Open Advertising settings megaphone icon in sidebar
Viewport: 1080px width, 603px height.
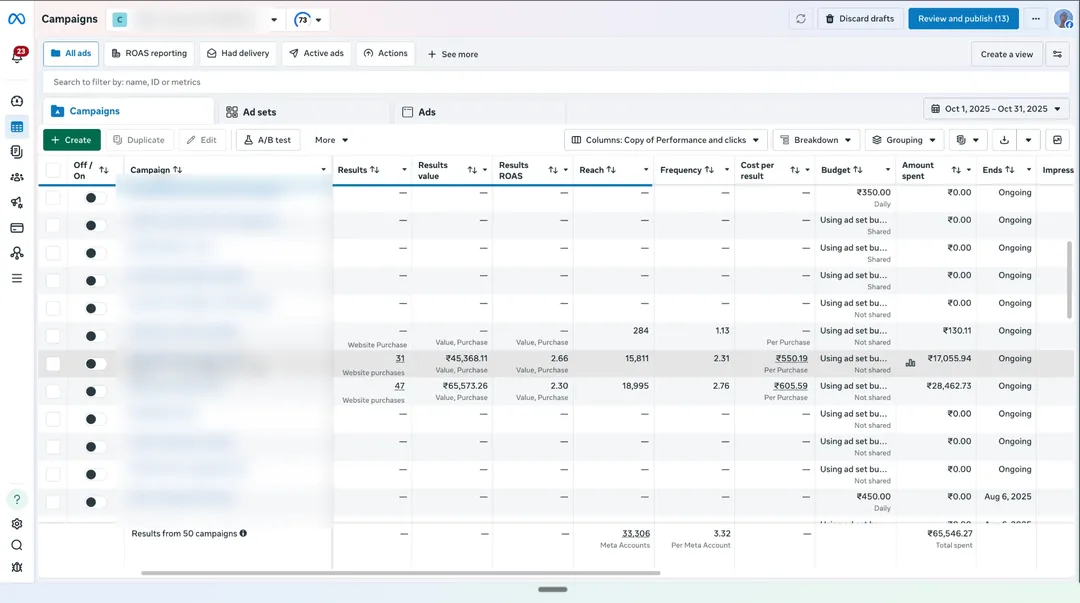coord(17,203)
